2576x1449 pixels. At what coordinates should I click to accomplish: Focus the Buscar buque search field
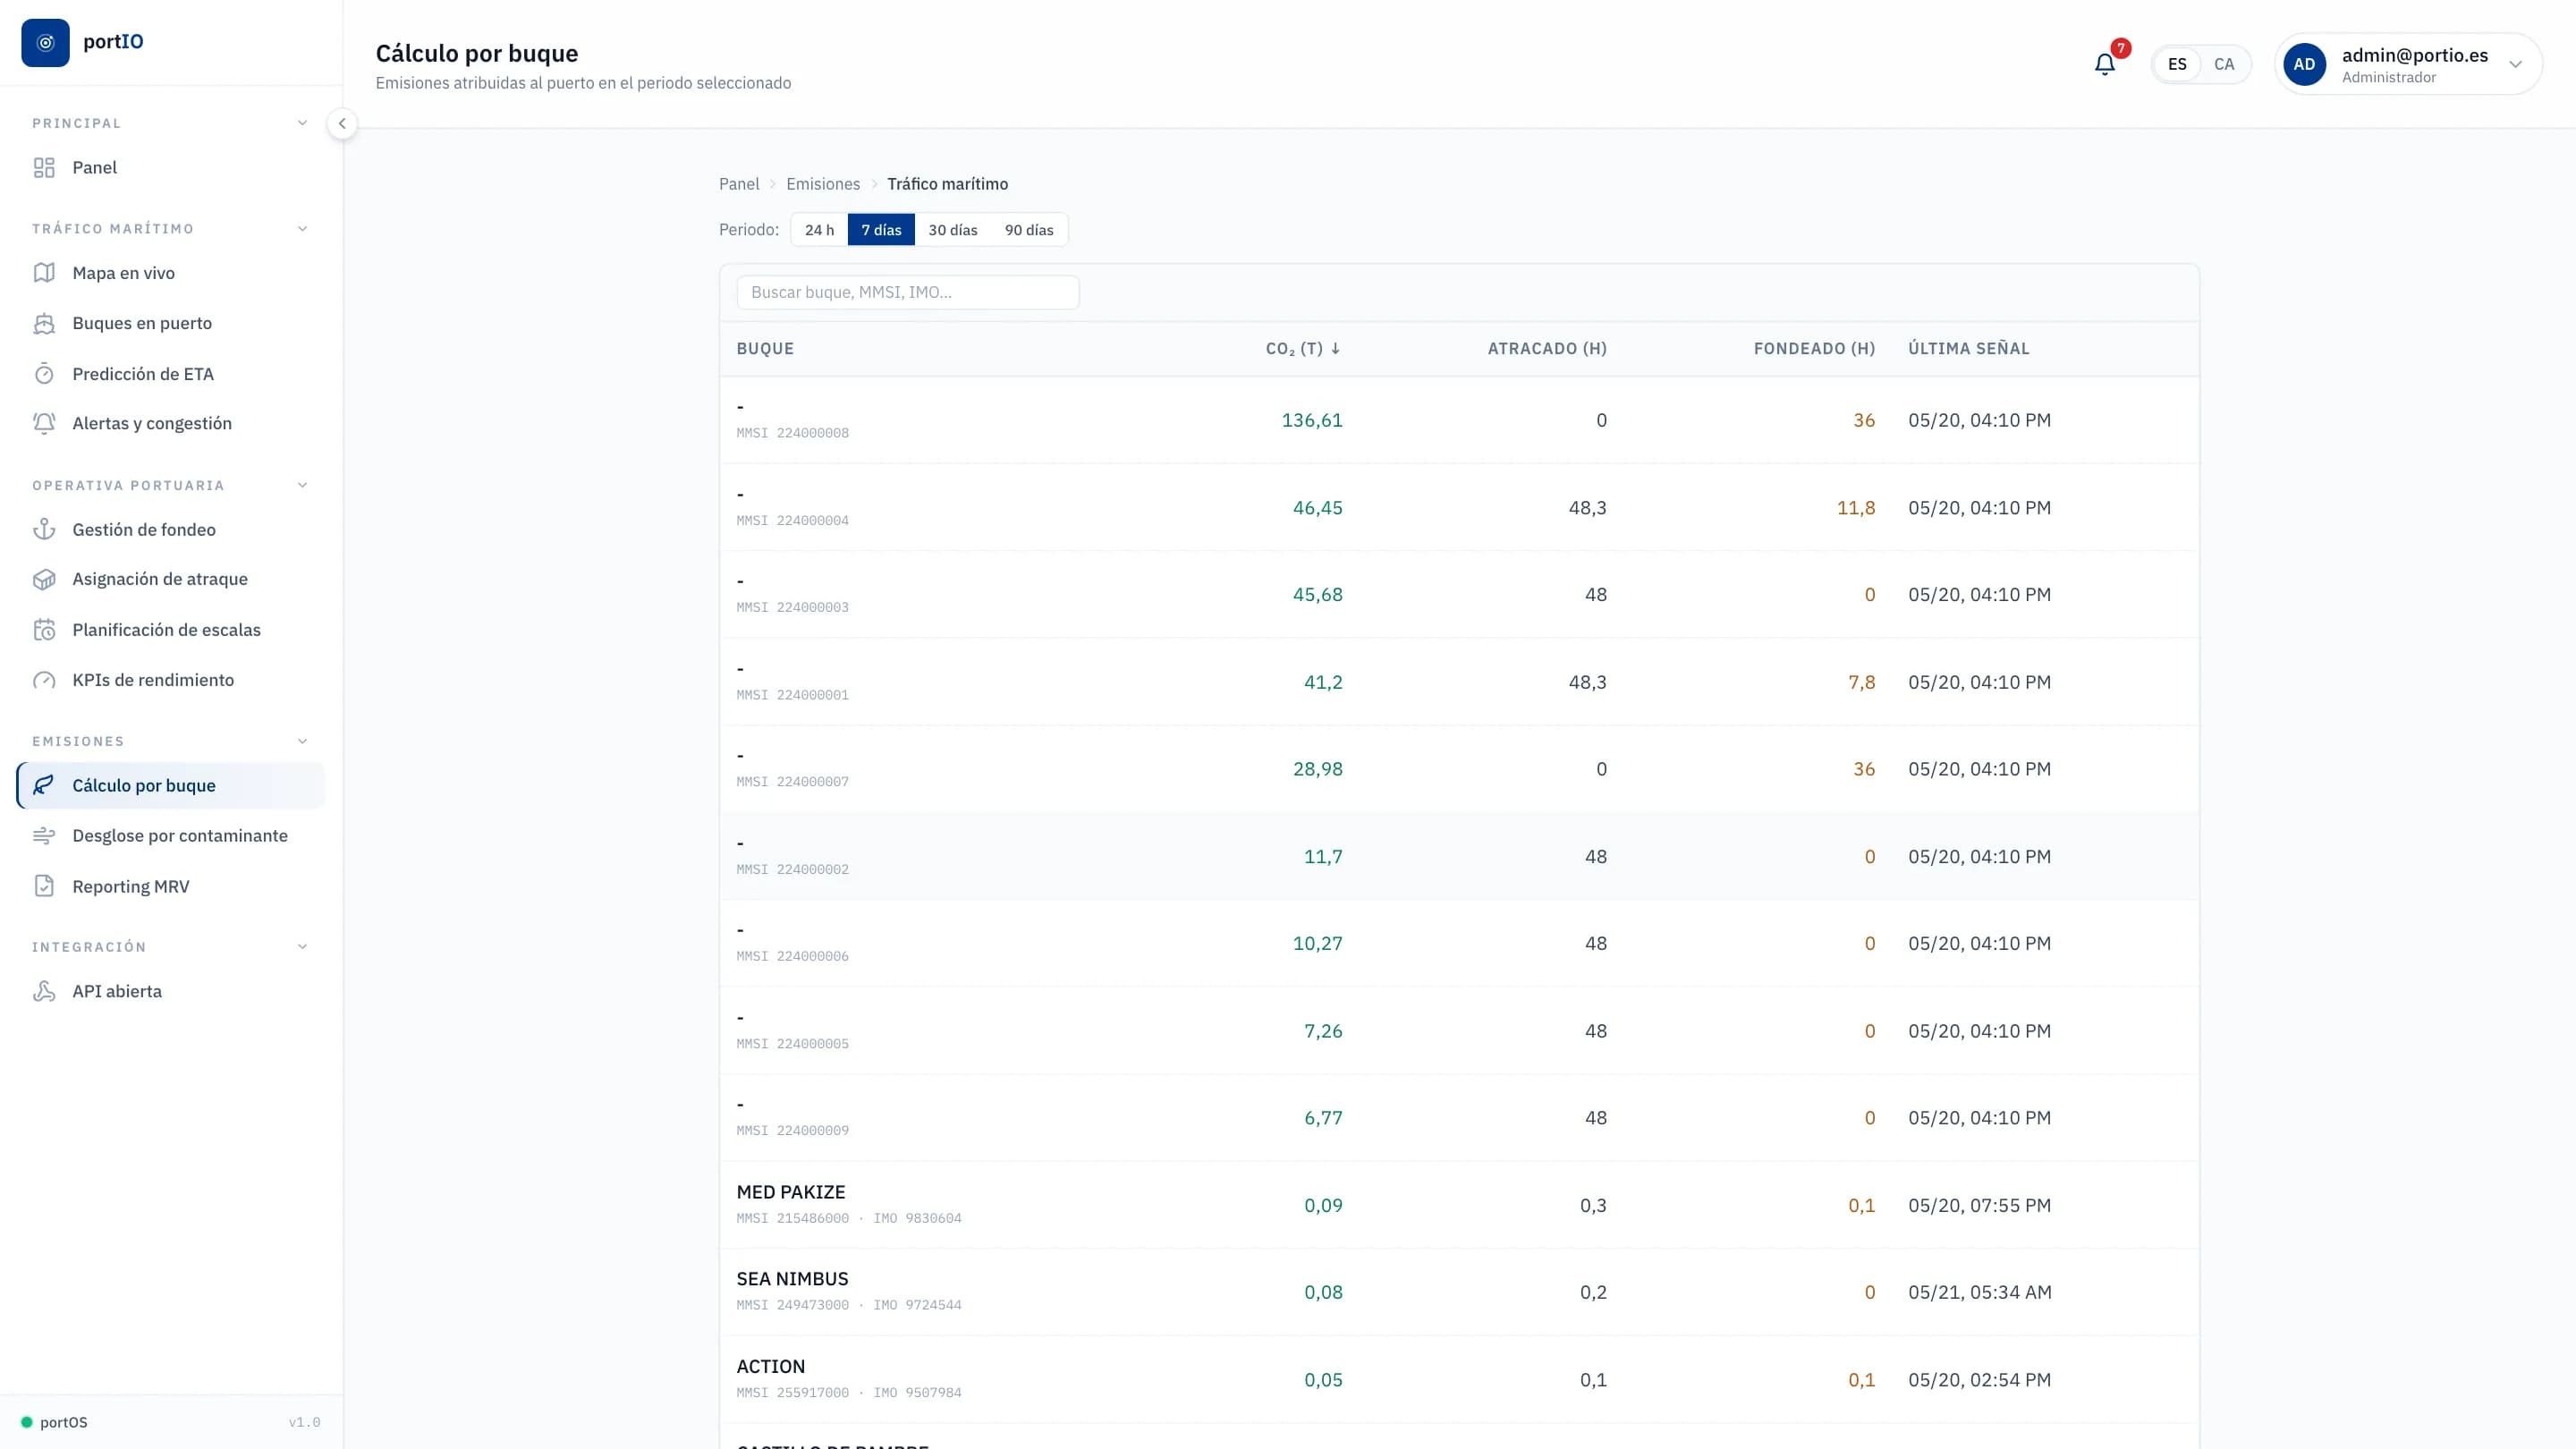(908, 292)
